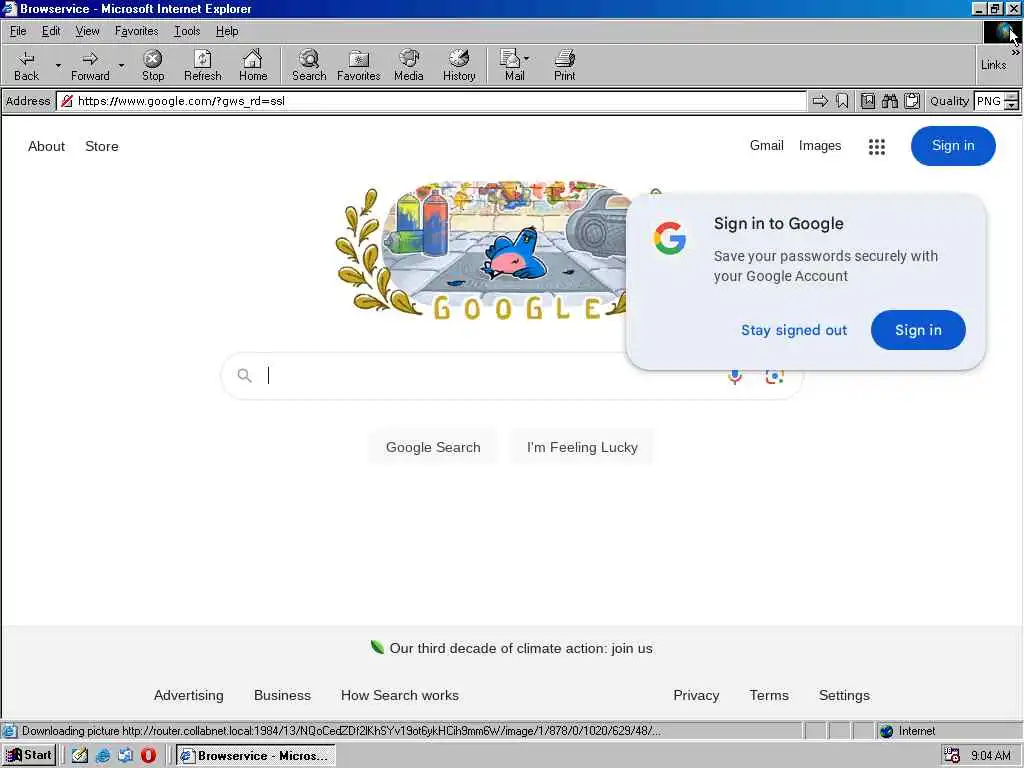The width and height of the screenshot is (1024, 768).
Task: Launch Opera from the quick launch bar
Action: (x=148, y=755)
